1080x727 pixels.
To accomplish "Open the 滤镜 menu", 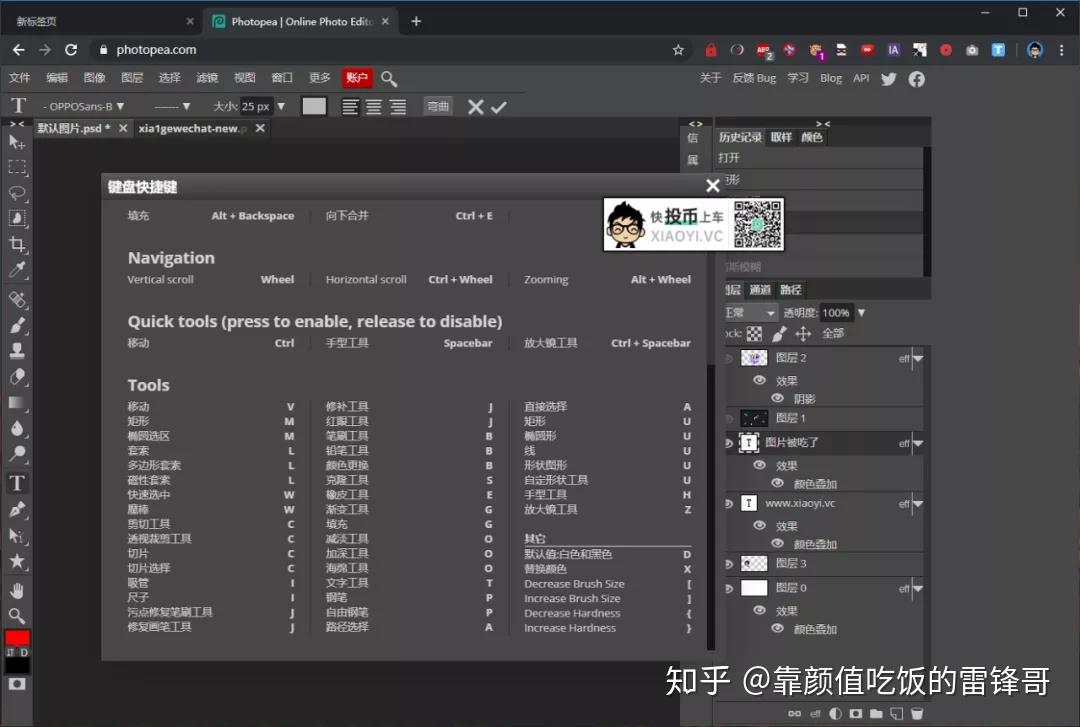I will 207,78.
